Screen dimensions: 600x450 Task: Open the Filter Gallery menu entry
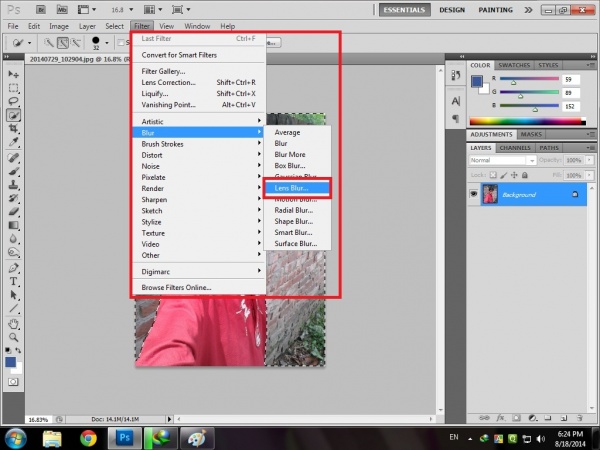pos(163,71)
